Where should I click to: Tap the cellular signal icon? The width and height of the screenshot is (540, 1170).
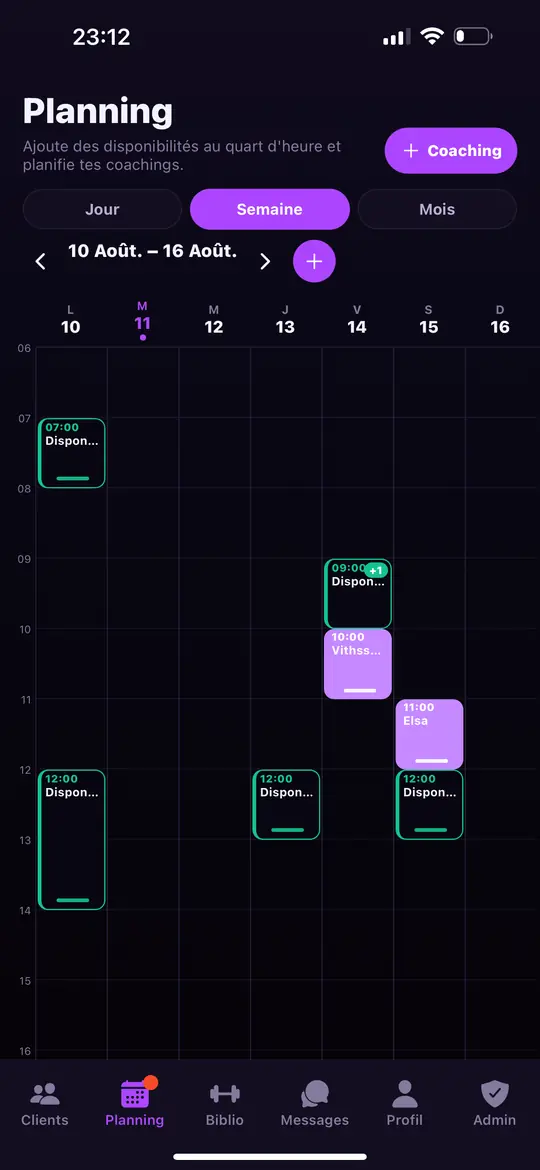396,37
